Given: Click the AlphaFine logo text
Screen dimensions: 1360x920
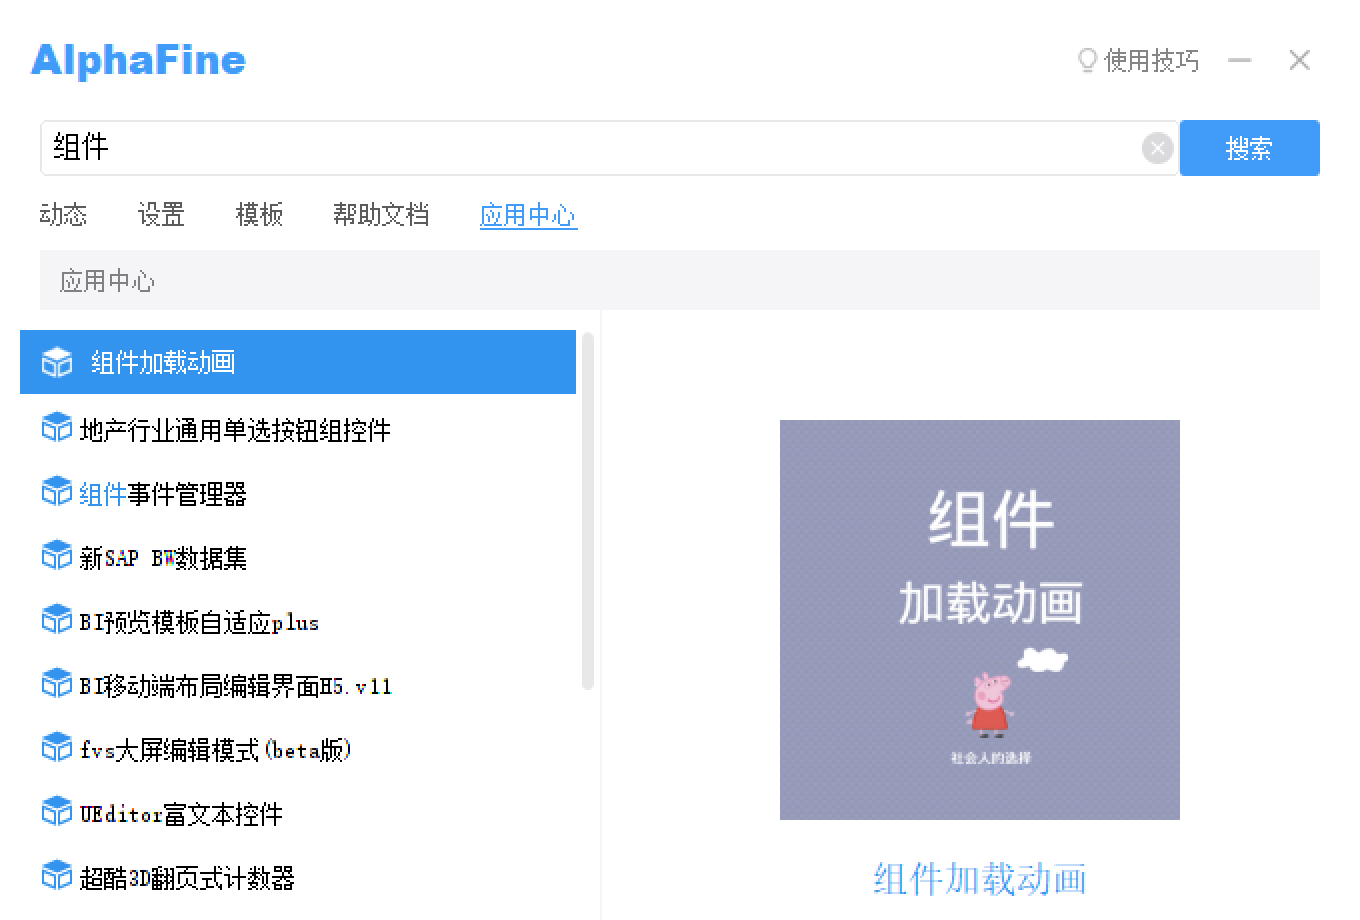Looking at the screenshot, I should pos(138,60).
